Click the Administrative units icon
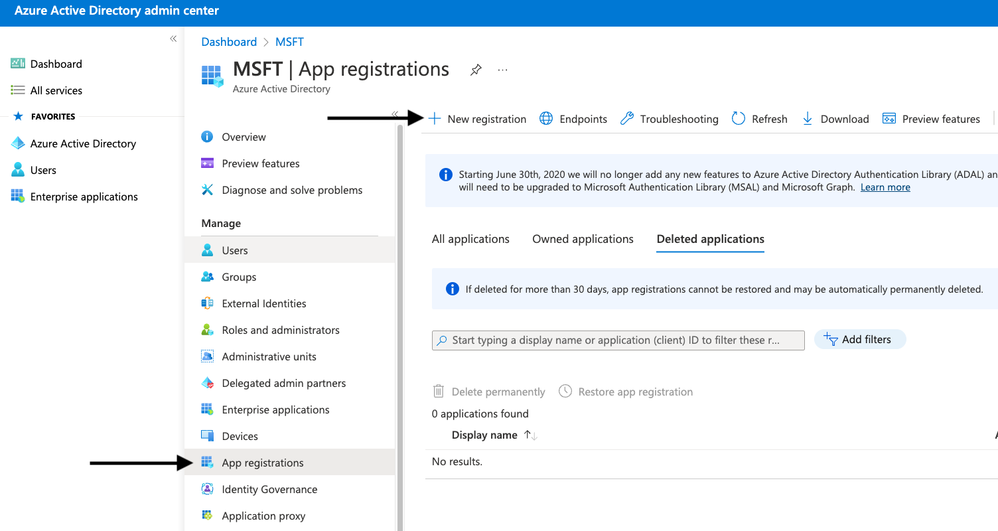998x531 pixels. (207, 357)
